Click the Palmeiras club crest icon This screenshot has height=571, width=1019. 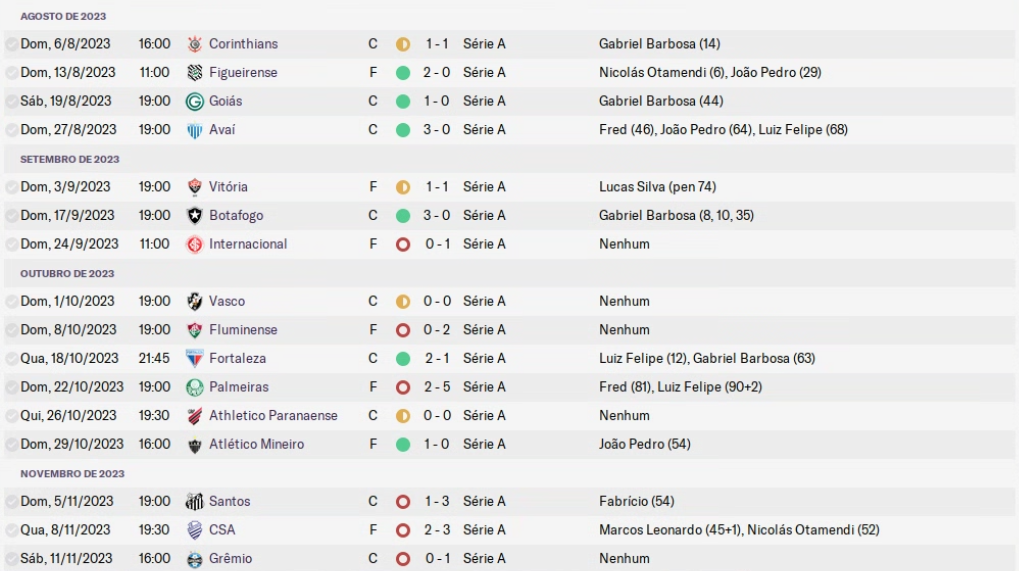point(194,387)
